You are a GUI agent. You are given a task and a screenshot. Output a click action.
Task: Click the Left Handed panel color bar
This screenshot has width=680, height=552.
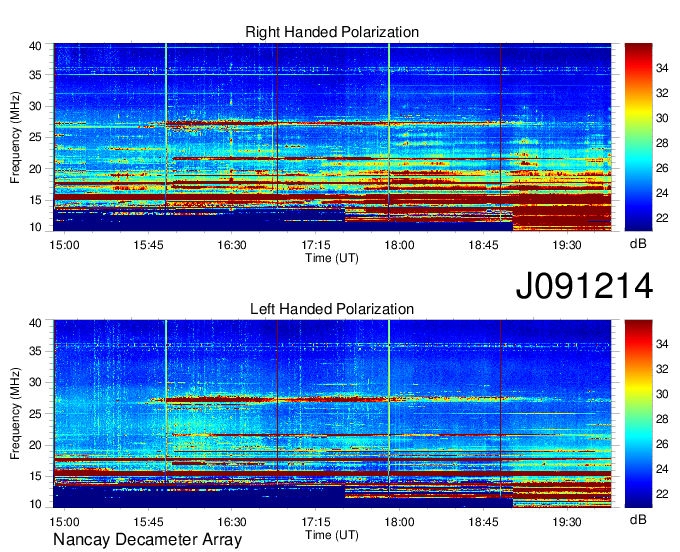[638, 414]
